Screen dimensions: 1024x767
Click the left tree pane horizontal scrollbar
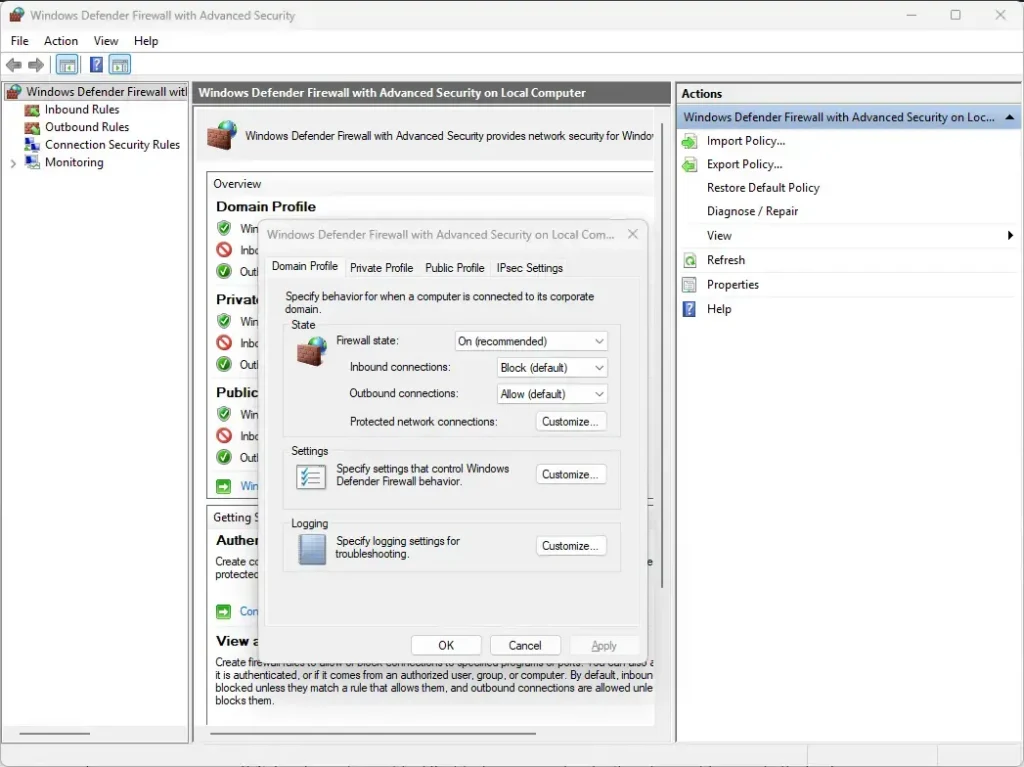click(x=55, y=734)
